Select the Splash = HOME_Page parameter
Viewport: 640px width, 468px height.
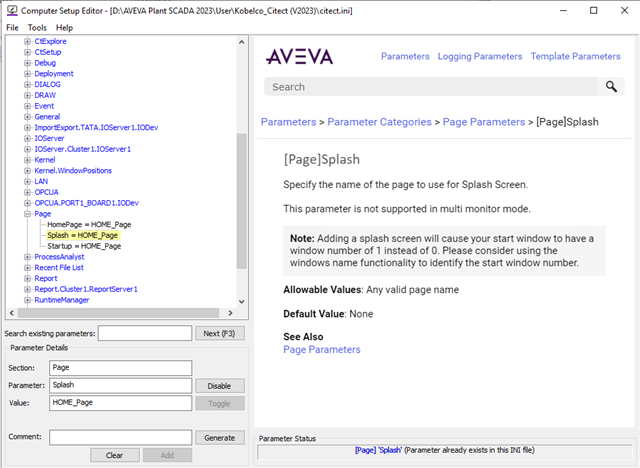(82, 235)
